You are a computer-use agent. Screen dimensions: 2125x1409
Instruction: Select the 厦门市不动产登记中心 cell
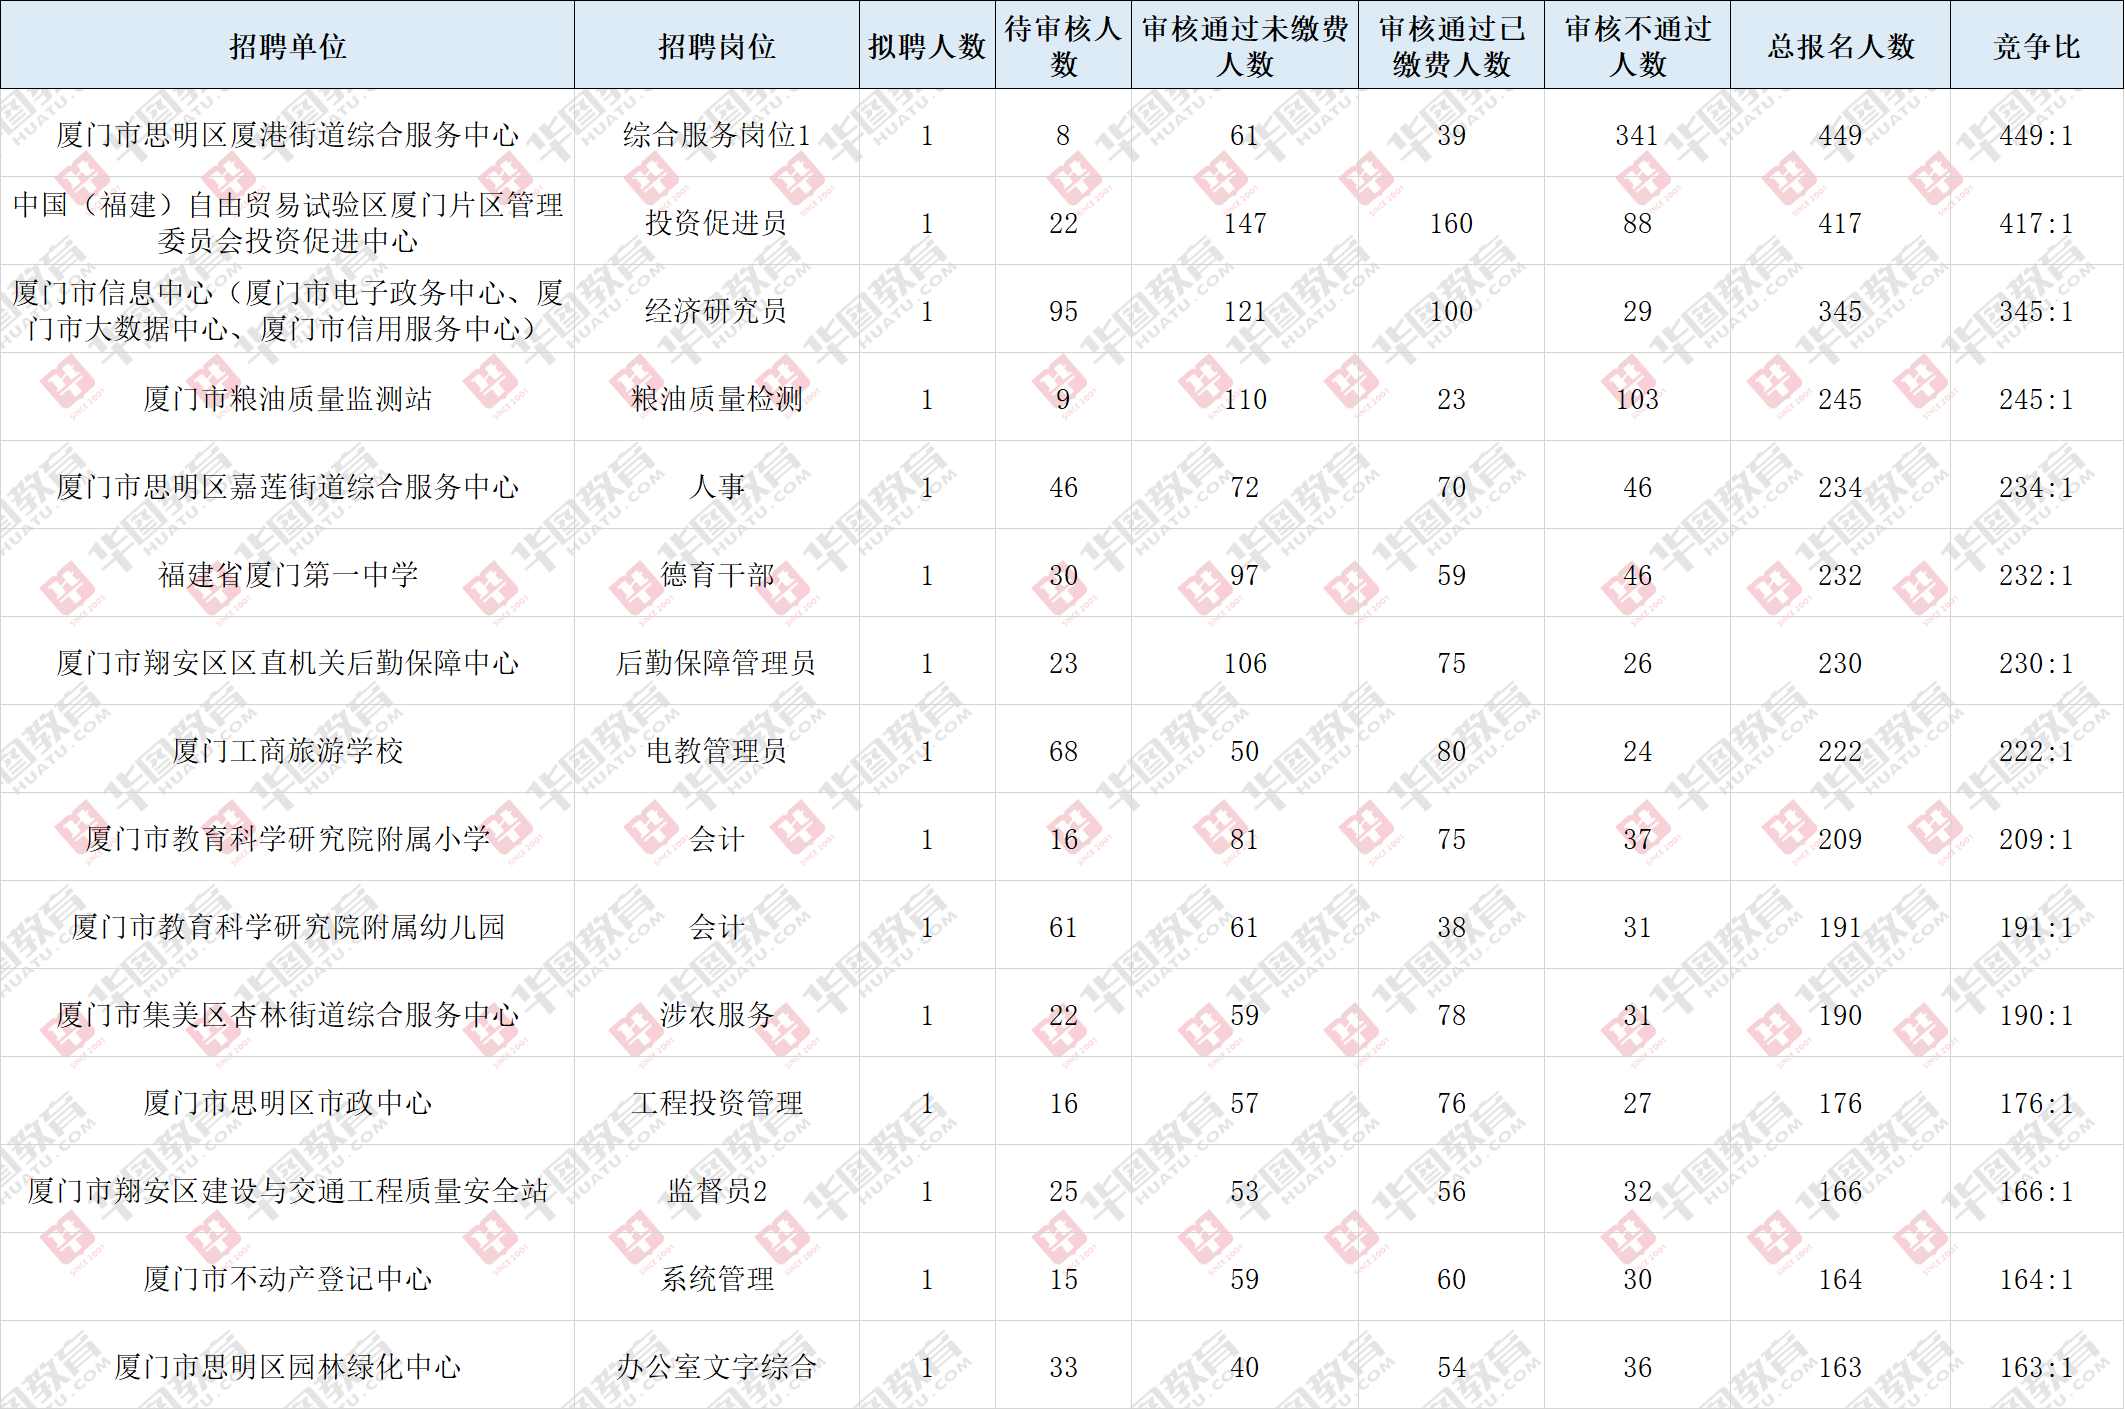coord(287,1277)
